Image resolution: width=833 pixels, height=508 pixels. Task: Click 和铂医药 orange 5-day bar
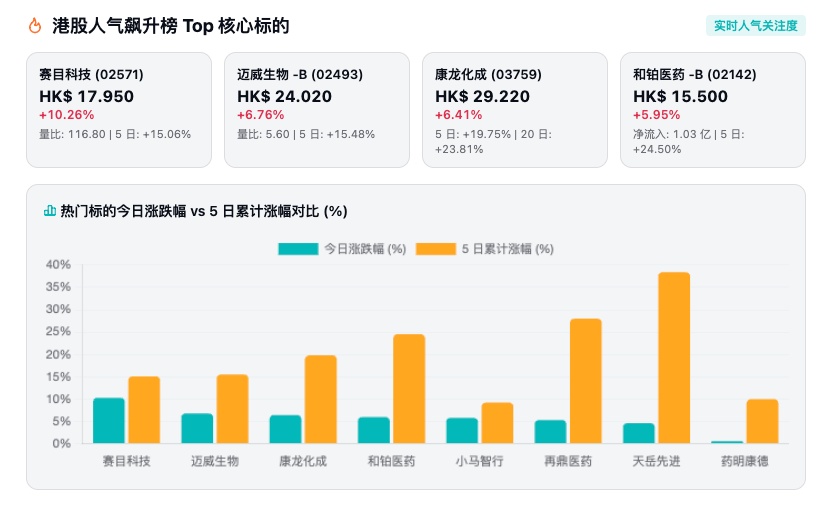tap(409, 388)
